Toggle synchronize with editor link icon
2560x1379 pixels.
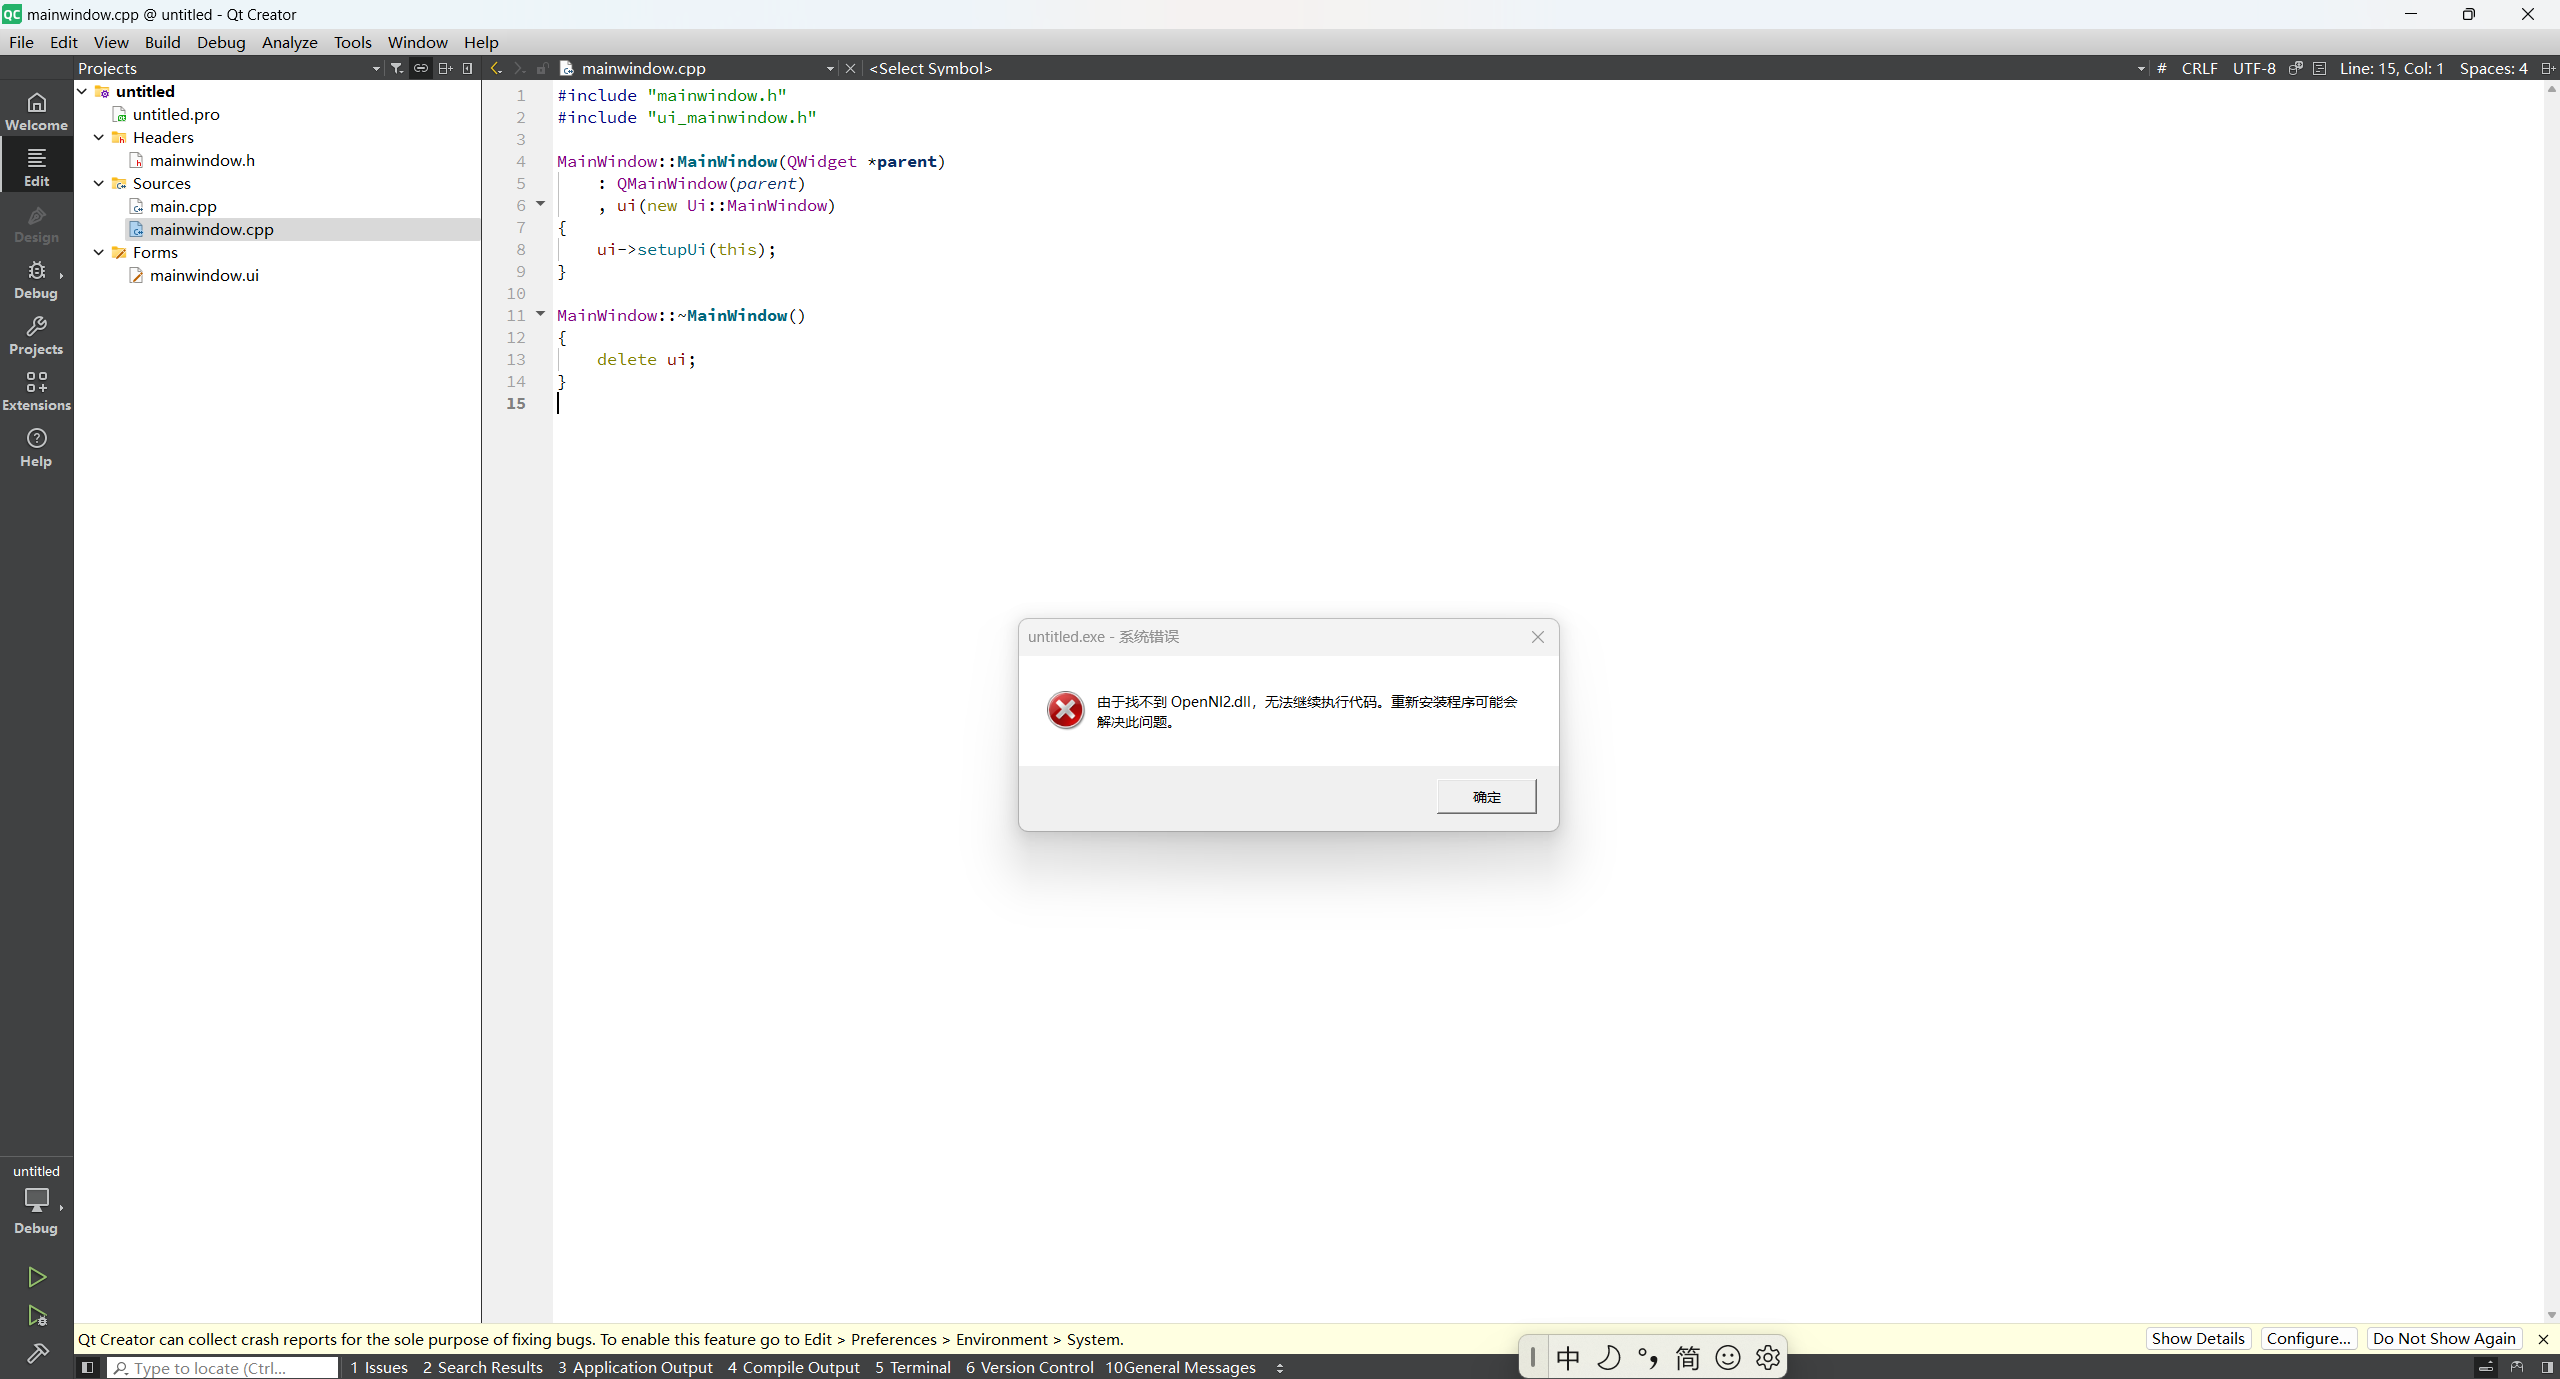click(x=420, y=68)
